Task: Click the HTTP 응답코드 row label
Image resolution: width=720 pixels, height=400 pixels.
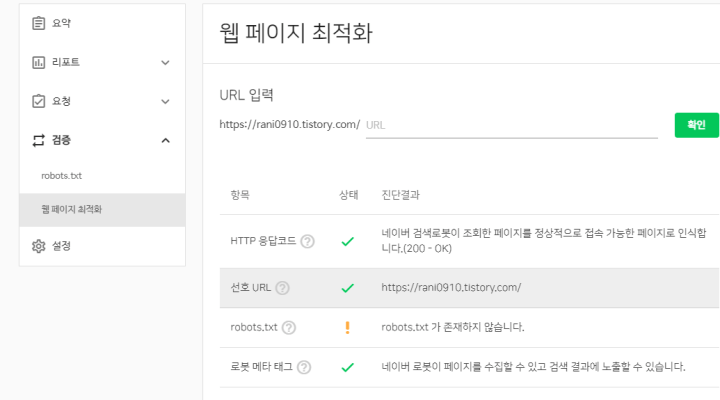Action: pos(263,241)
